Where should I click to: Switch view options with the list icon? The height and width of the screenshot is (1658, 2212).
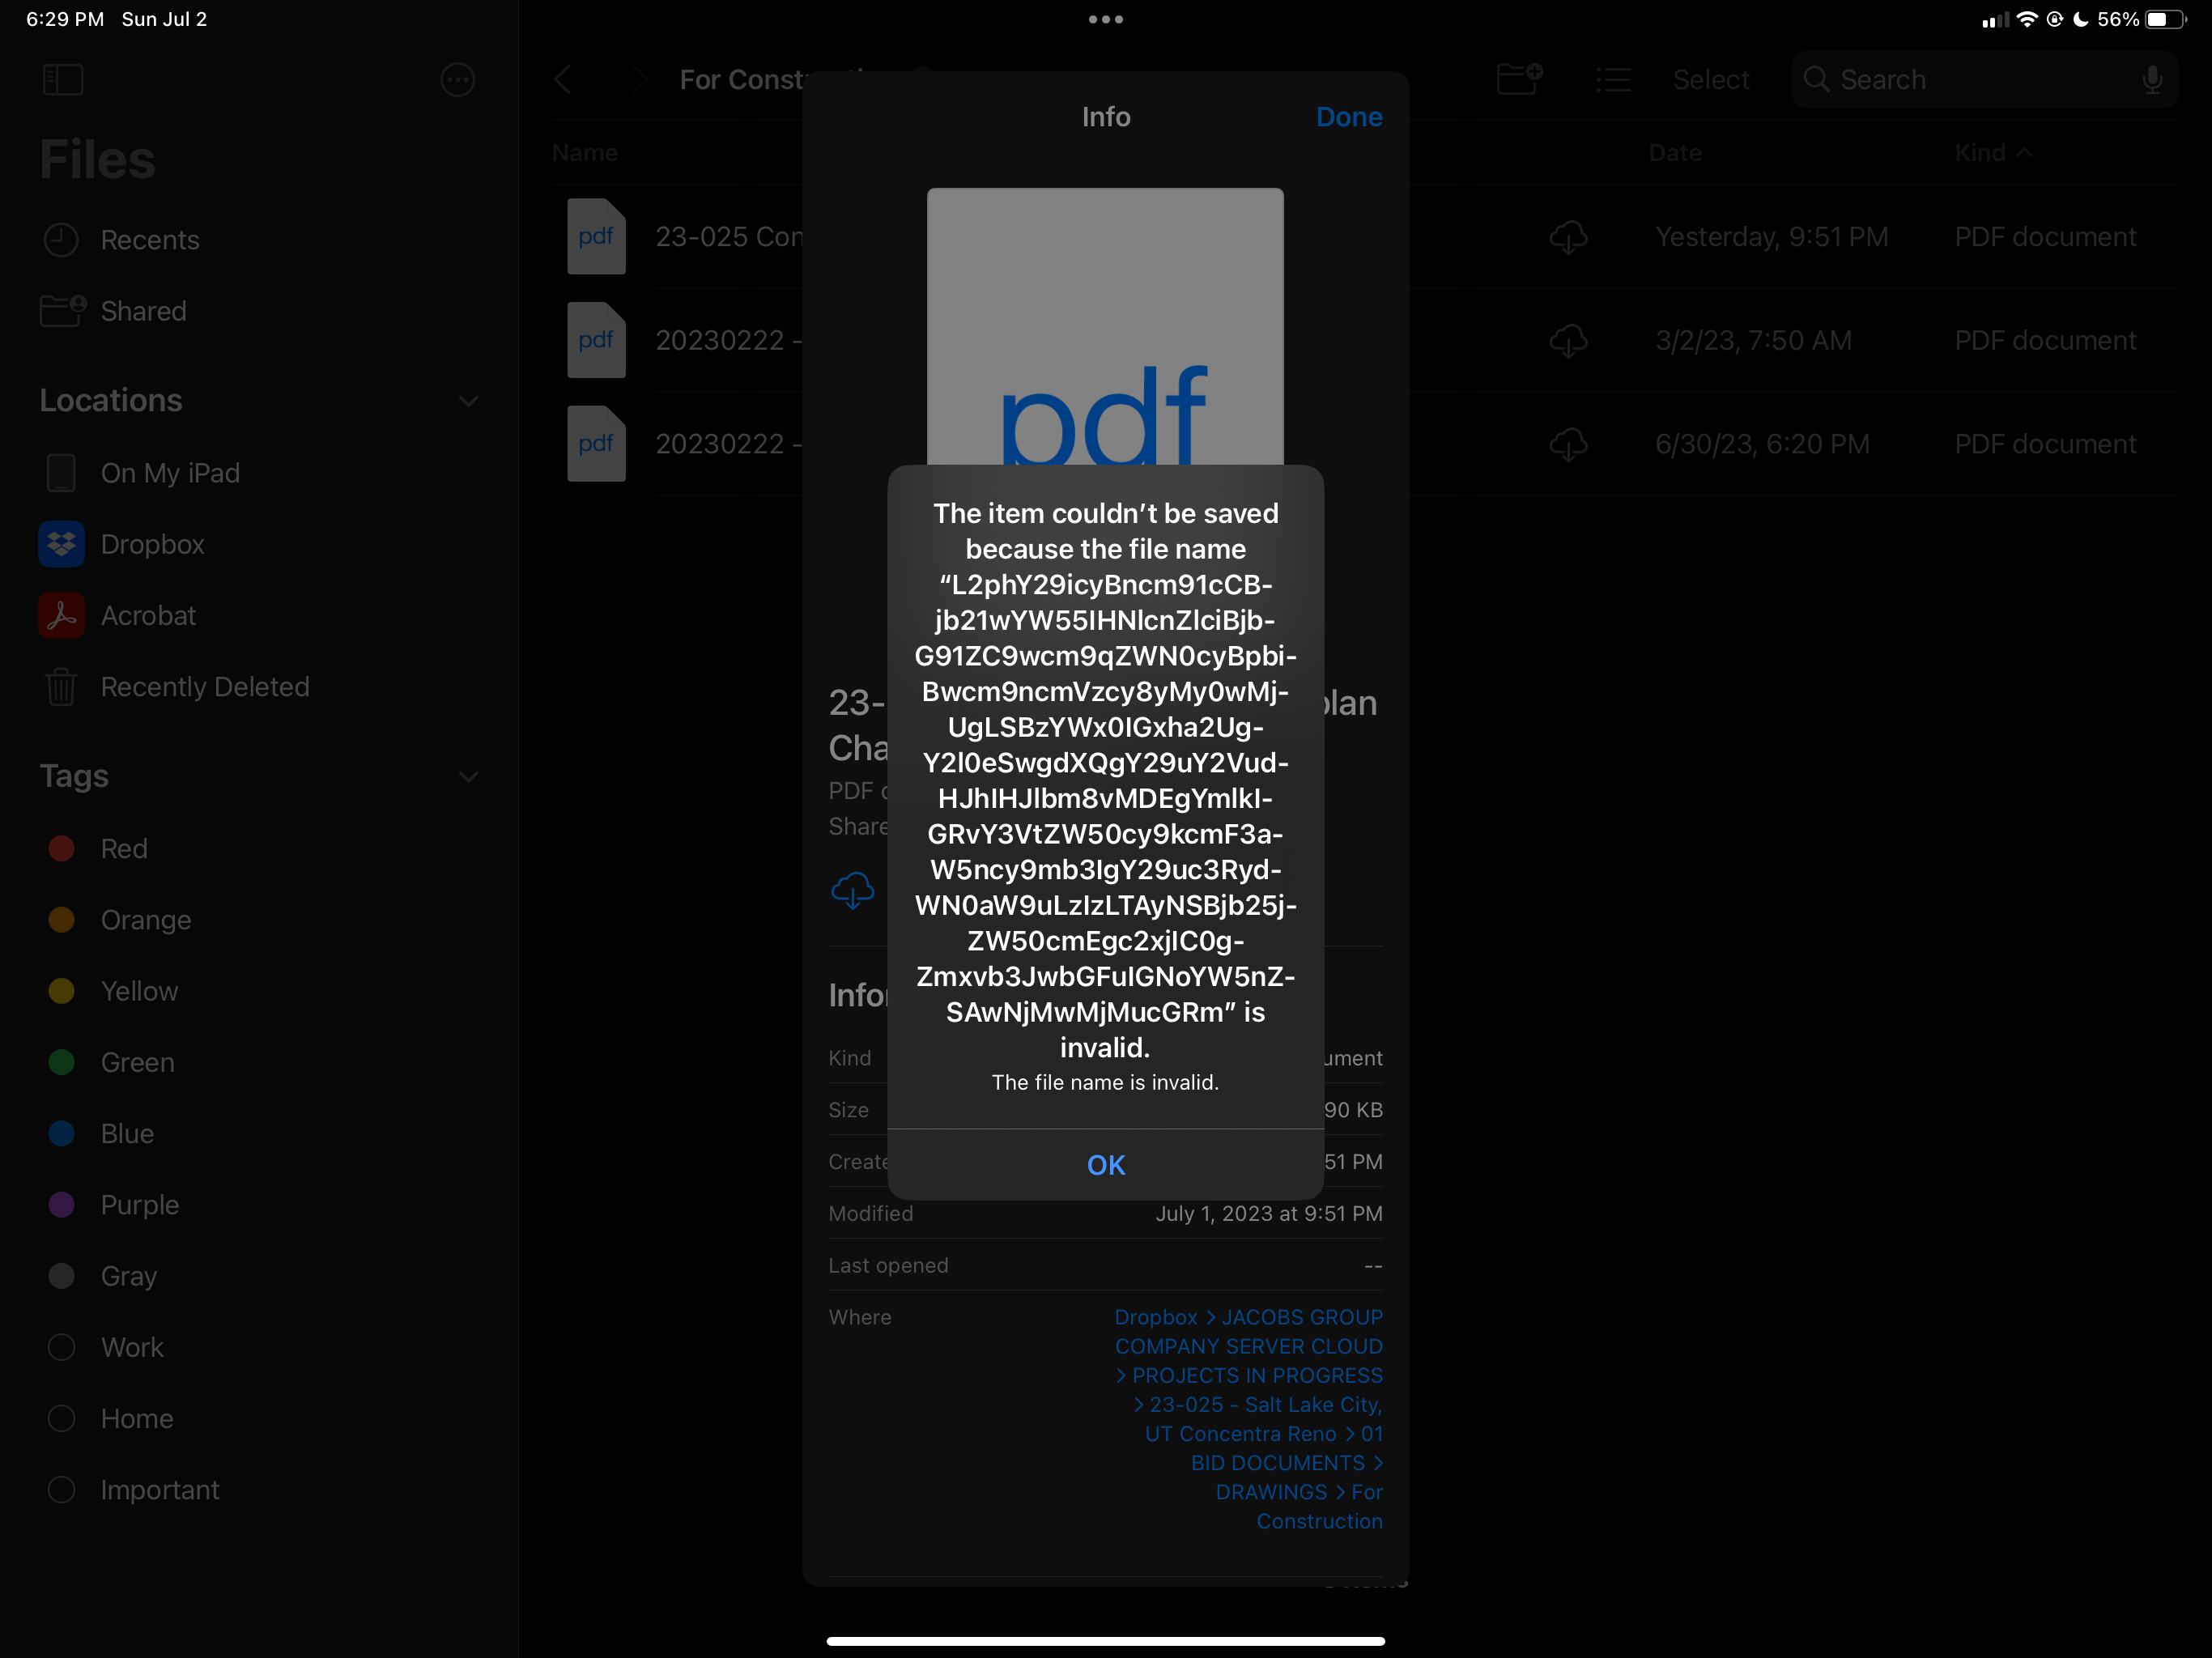(x=1613, y=80)
